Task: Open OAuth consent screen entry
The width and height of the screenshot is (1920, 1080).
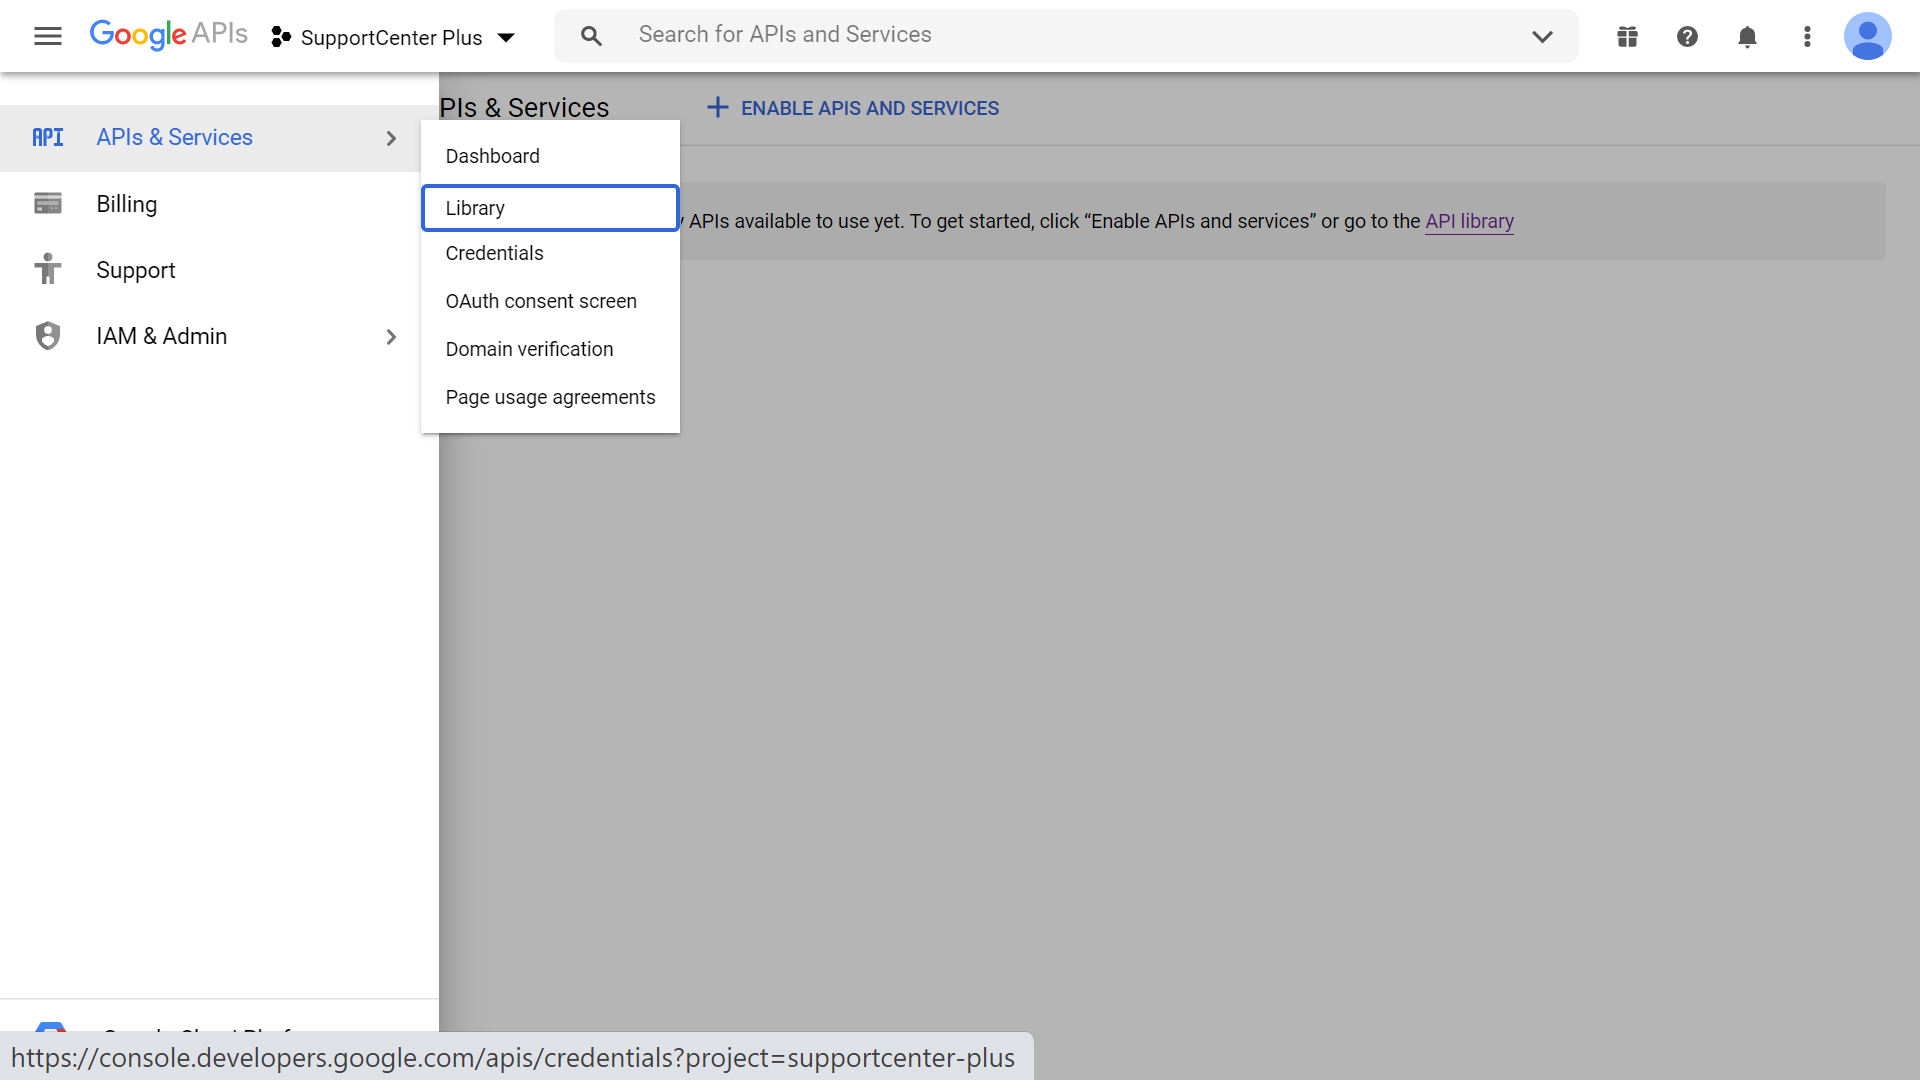Action: click(540, 302)
